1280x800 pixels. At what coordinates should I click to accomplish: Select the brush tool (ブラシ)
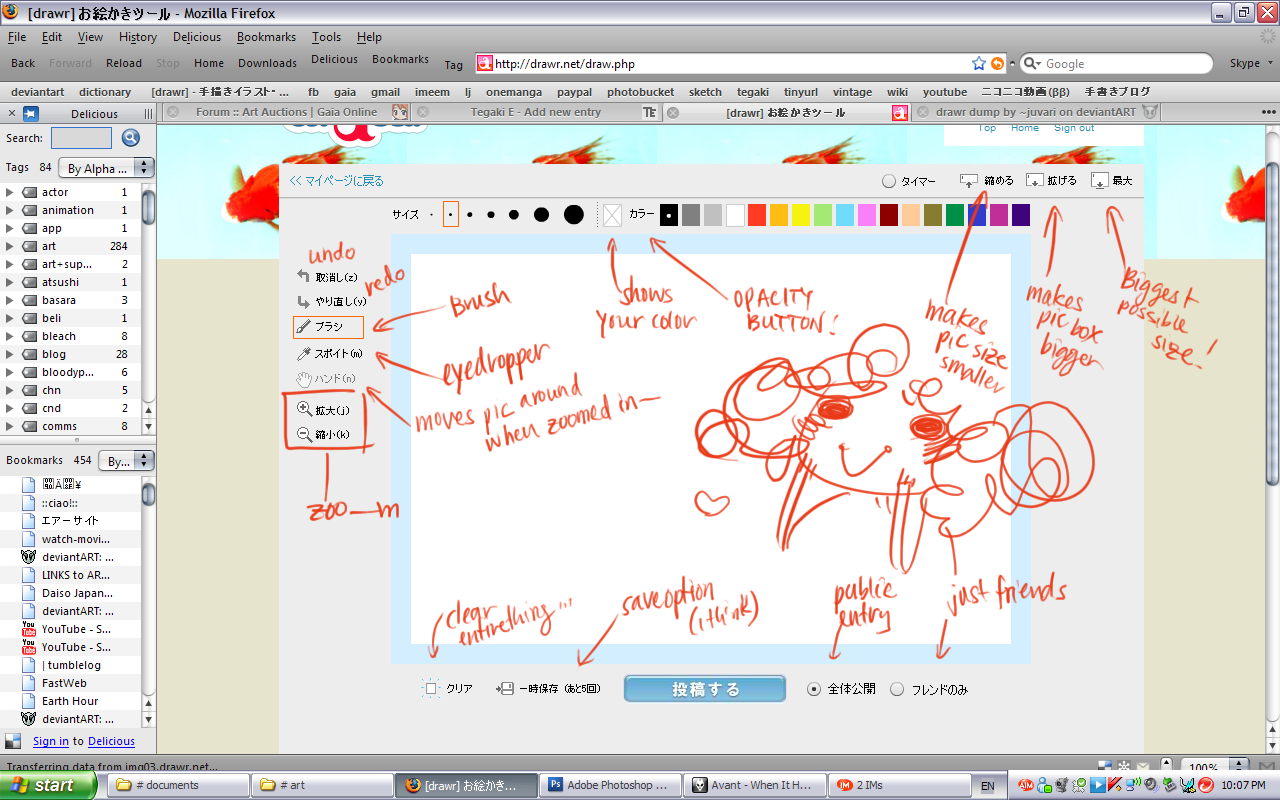point(328,326)
